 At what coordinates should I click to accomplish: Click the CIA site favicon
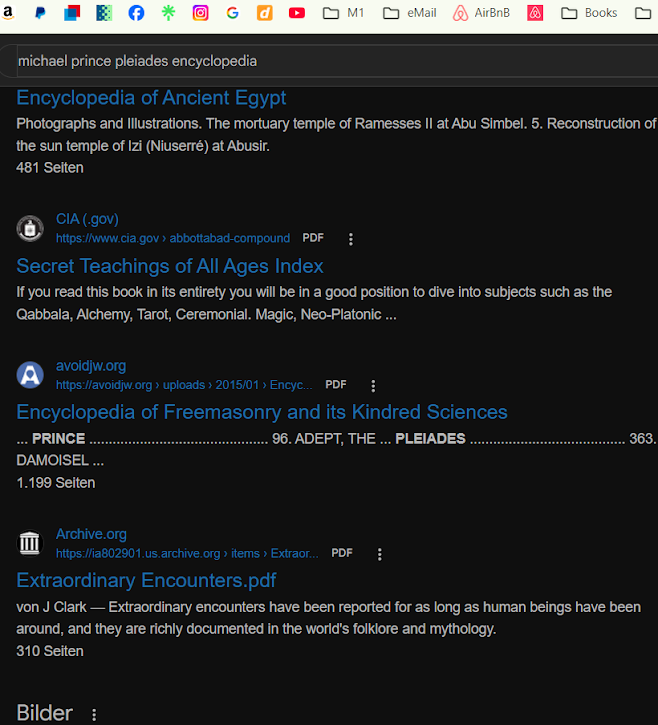(x=30, y=228)
